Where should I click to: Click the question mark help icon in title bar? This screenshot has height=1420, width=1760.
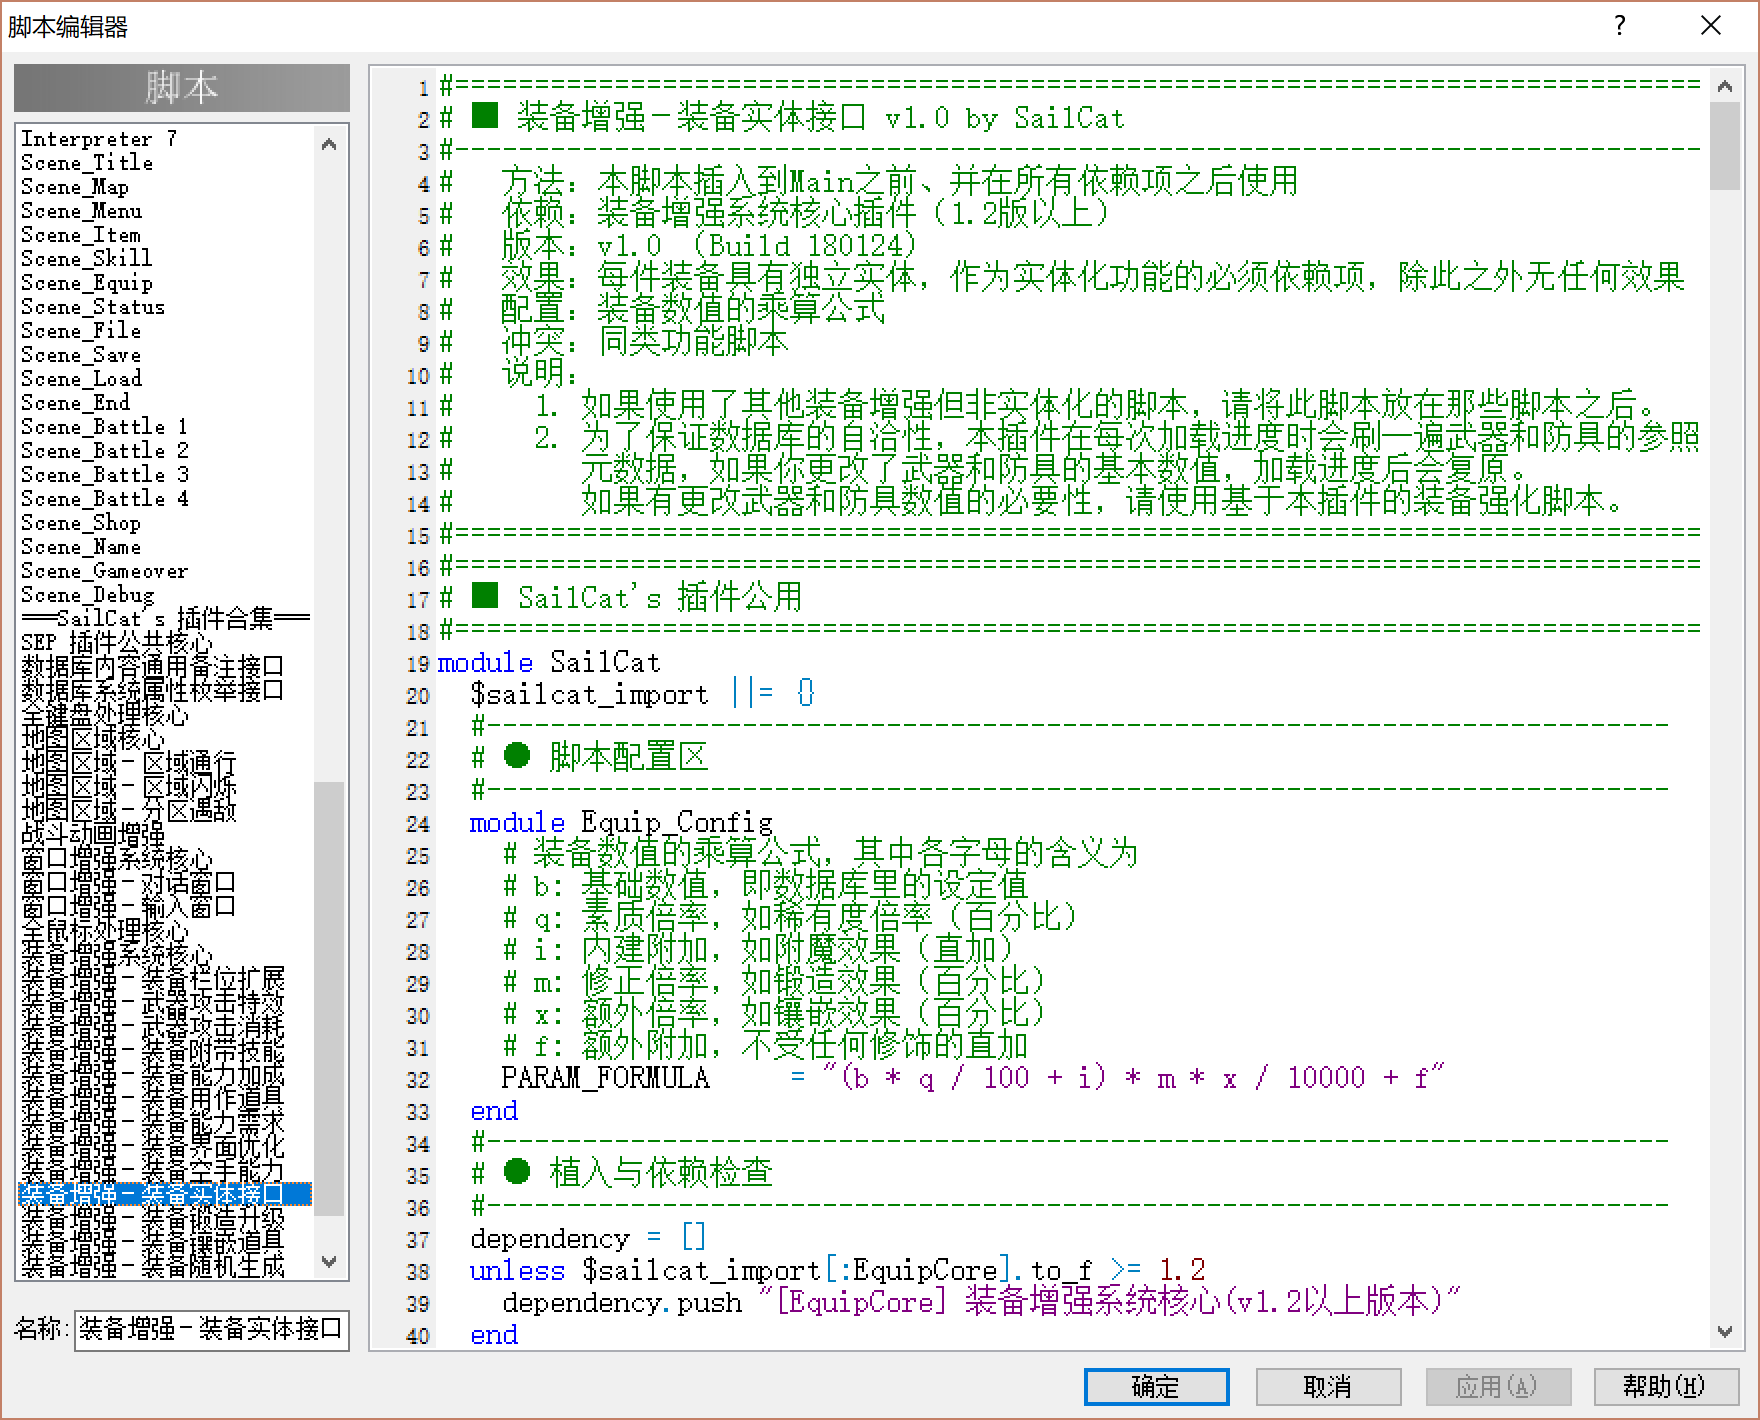coord(1620,26)
